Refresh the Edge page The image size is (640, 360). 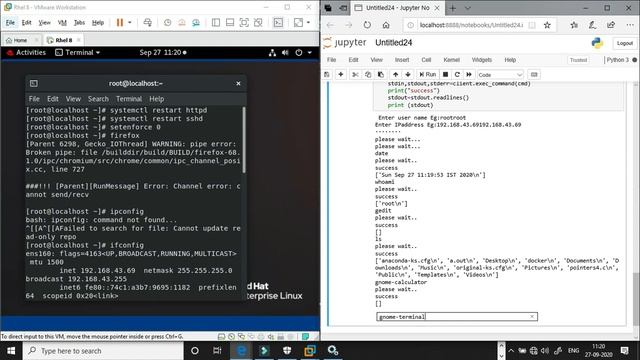click(x=367, y=25)
